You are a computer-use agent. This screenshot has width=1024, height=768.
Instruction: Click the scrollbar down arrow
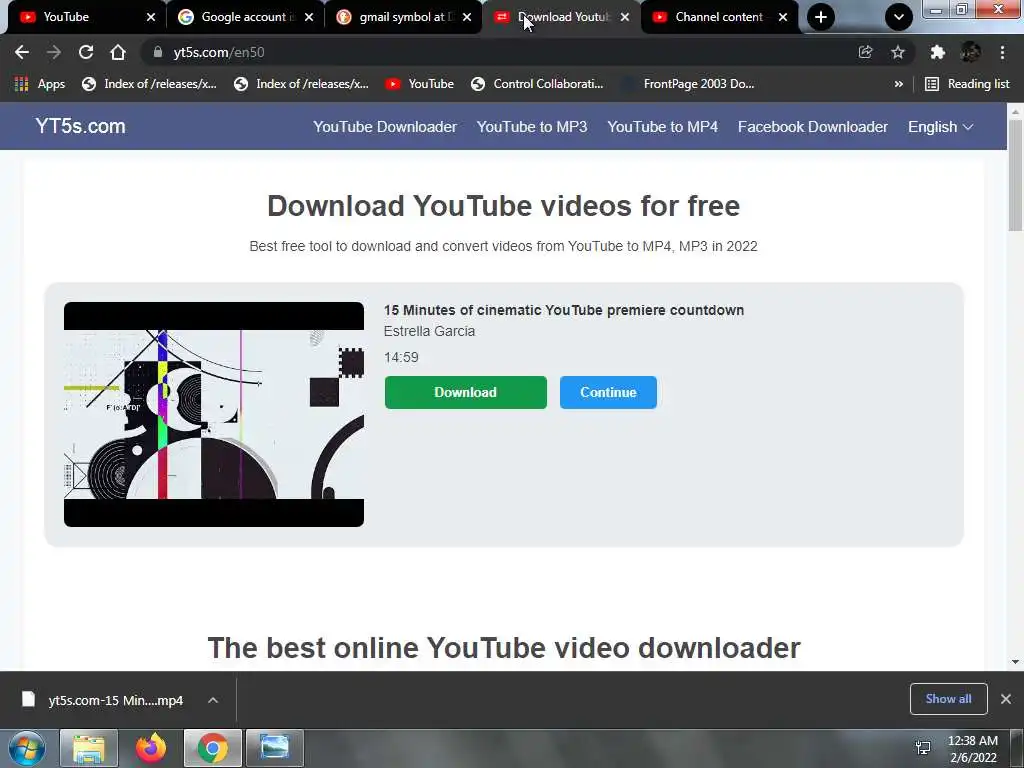pyautogui.click(x=1015, y=661)
